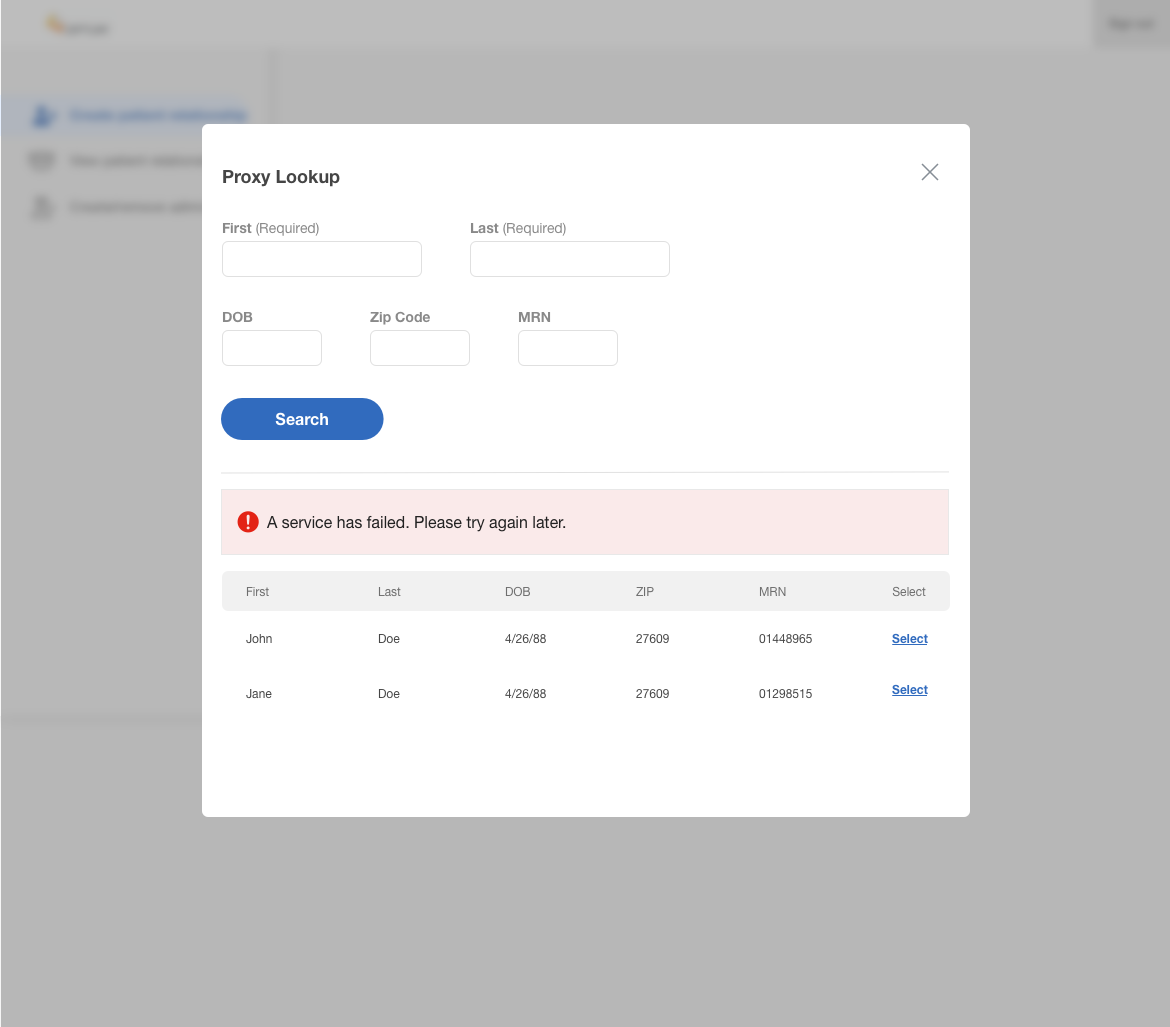Screen dimensions: 1170x1027
Task: Focus the First name input field
Action: click(x=321, y=259)
